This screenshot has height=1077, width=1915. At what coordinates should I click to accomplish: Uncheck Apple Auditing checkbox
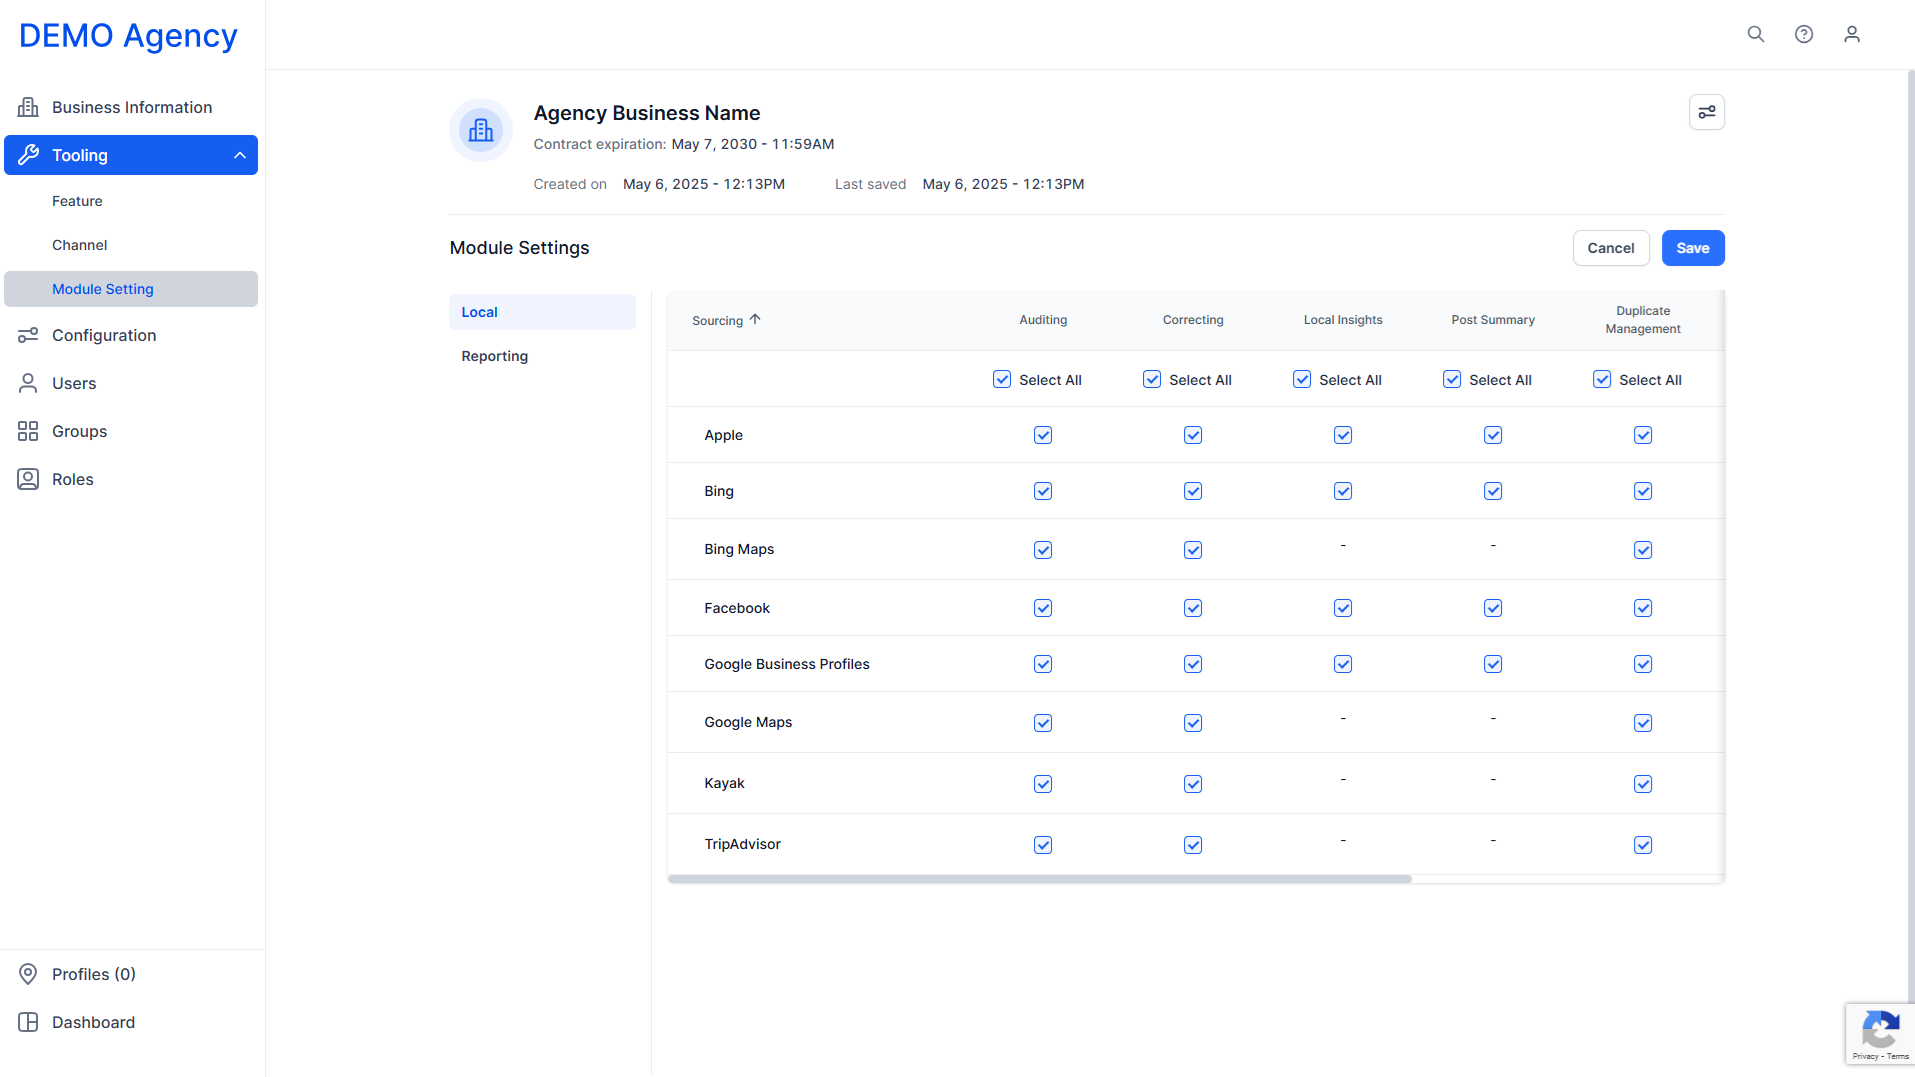pyautogui.click(x=1043, y=435)
